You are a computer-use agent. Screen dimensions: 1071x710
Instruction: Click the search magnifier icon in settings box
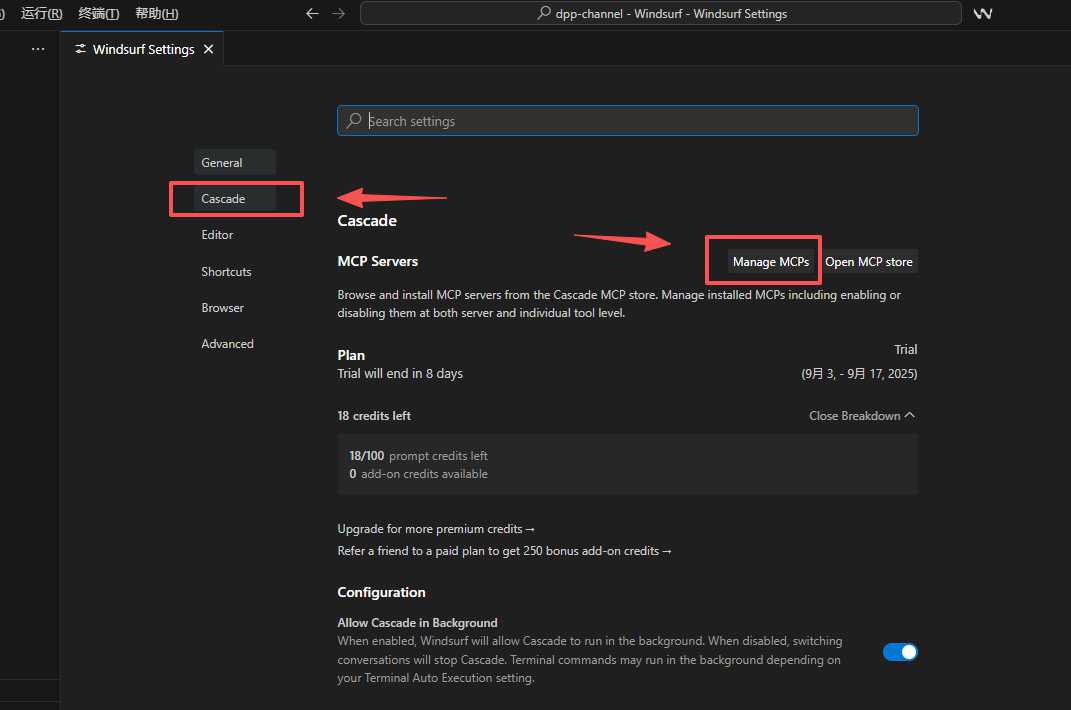pos(353,121)
